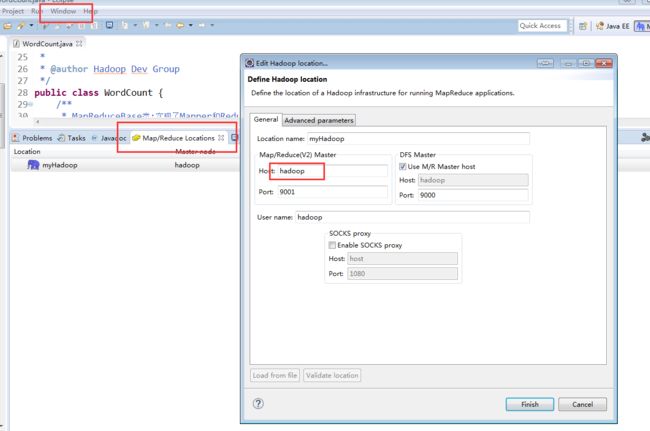Switch to the Tasks view tab
This screenshot has height=431, width=650.
pyautogui.click(x=72, y=138)
